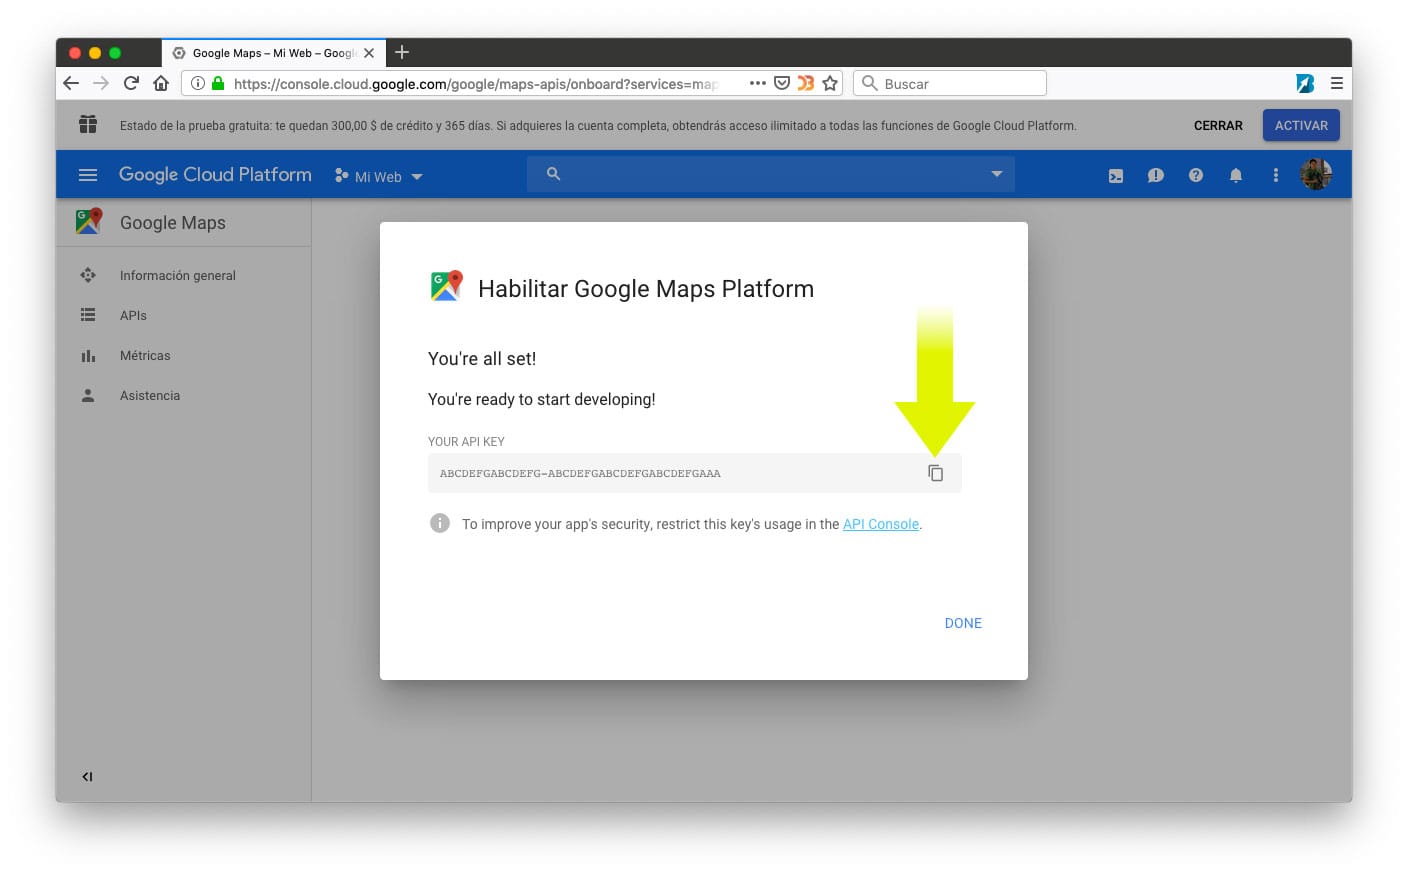The height and width of the screenshot is (876, 1408).
Task: Click the Pocket save icon
Action: point(782,83)
